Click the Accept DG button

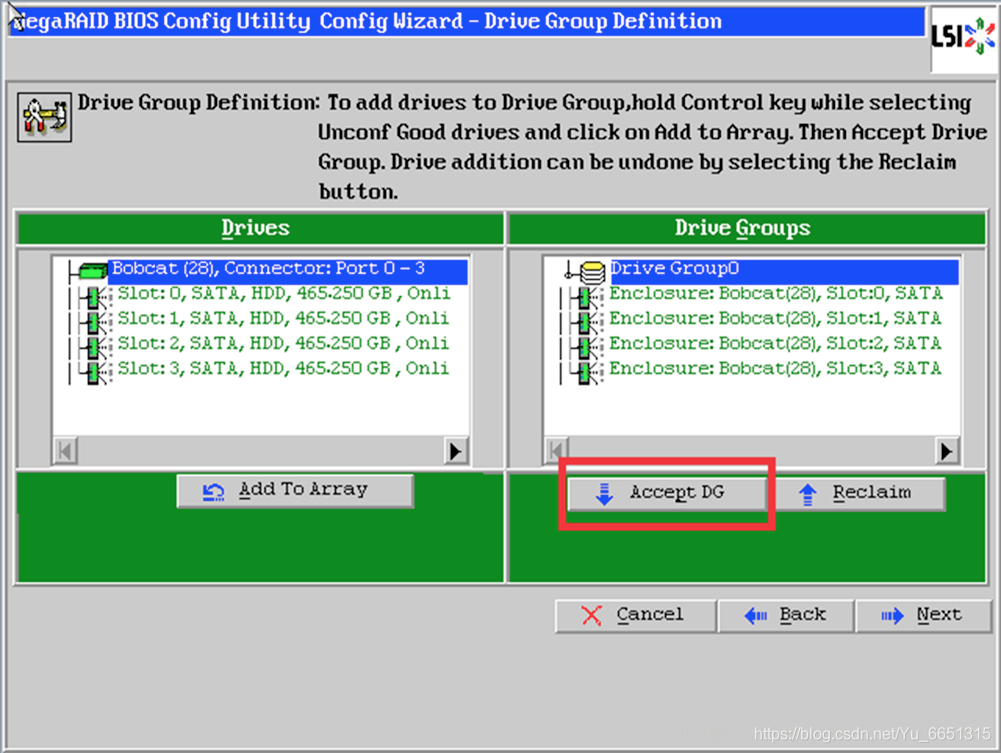click(x=667, y=493)
